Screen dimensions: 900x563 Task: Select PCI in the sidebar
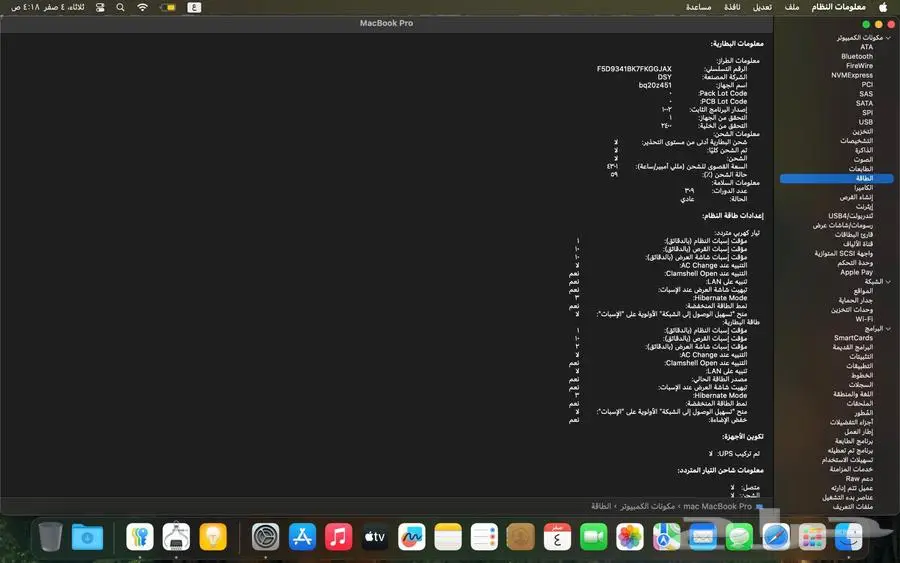coord(867,84)
